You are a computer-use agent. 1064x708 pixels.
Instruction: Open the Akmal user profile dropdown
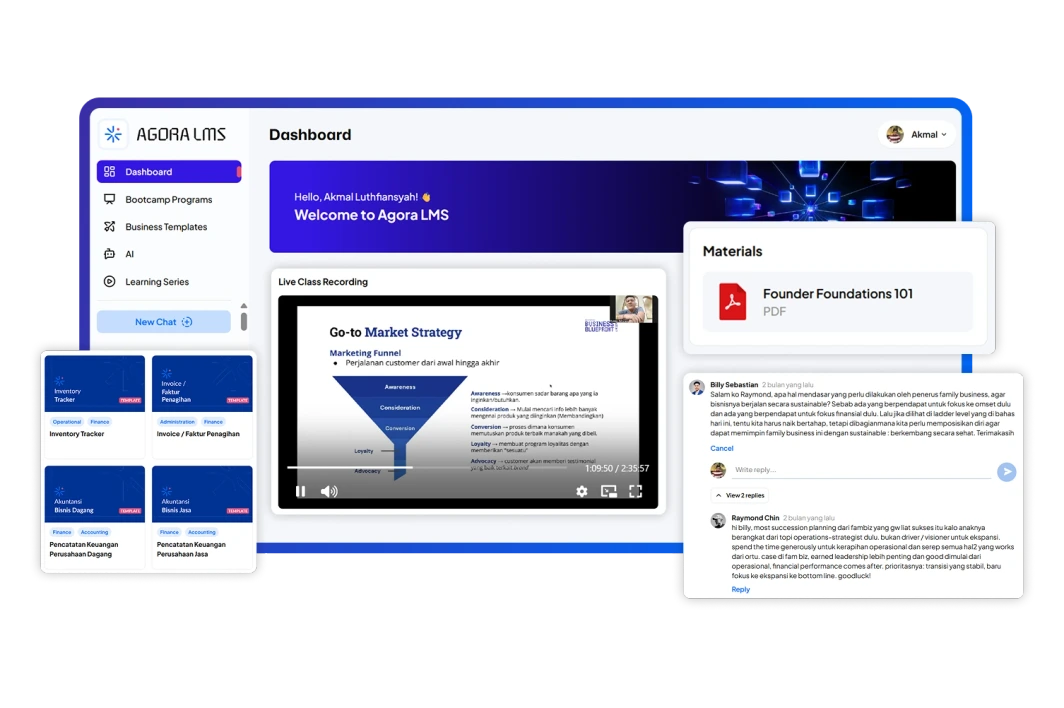pos(916,134)
